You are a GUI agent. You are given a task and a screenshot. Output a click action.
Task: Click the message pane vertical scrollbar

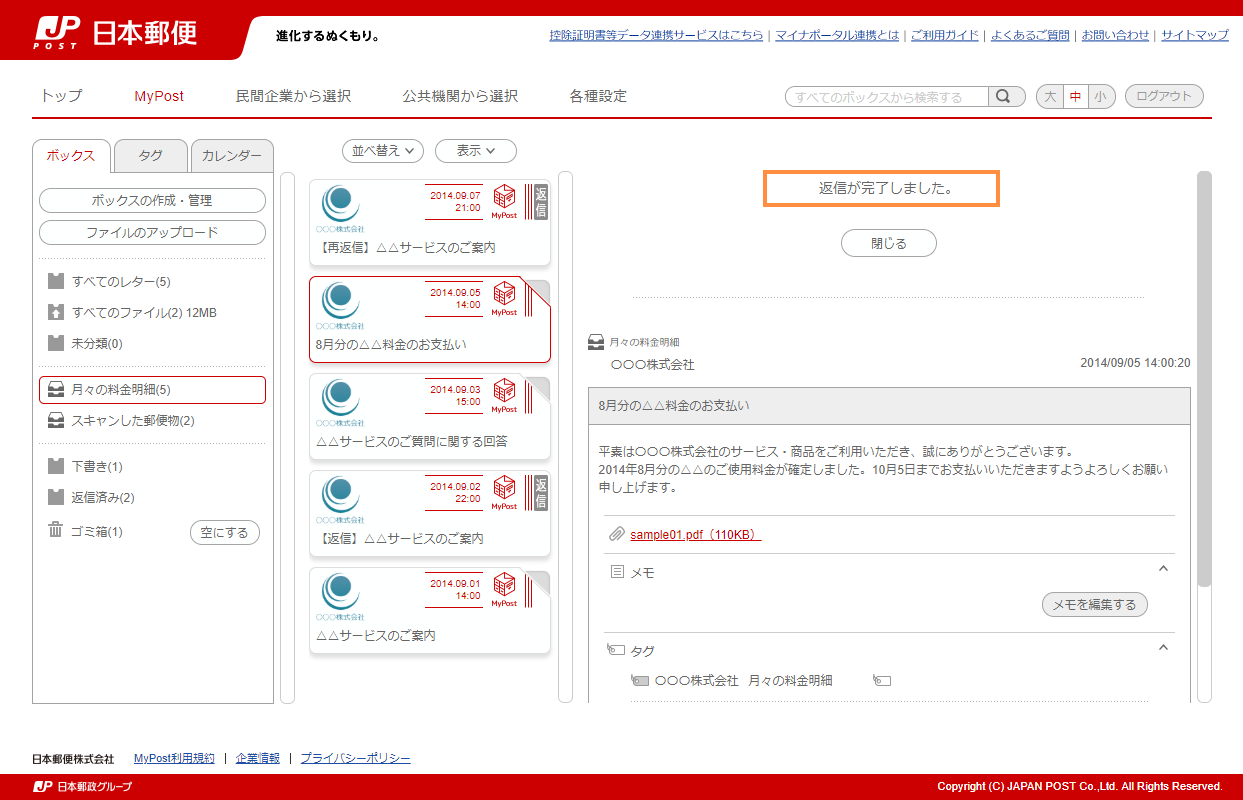pos(1204,378)
